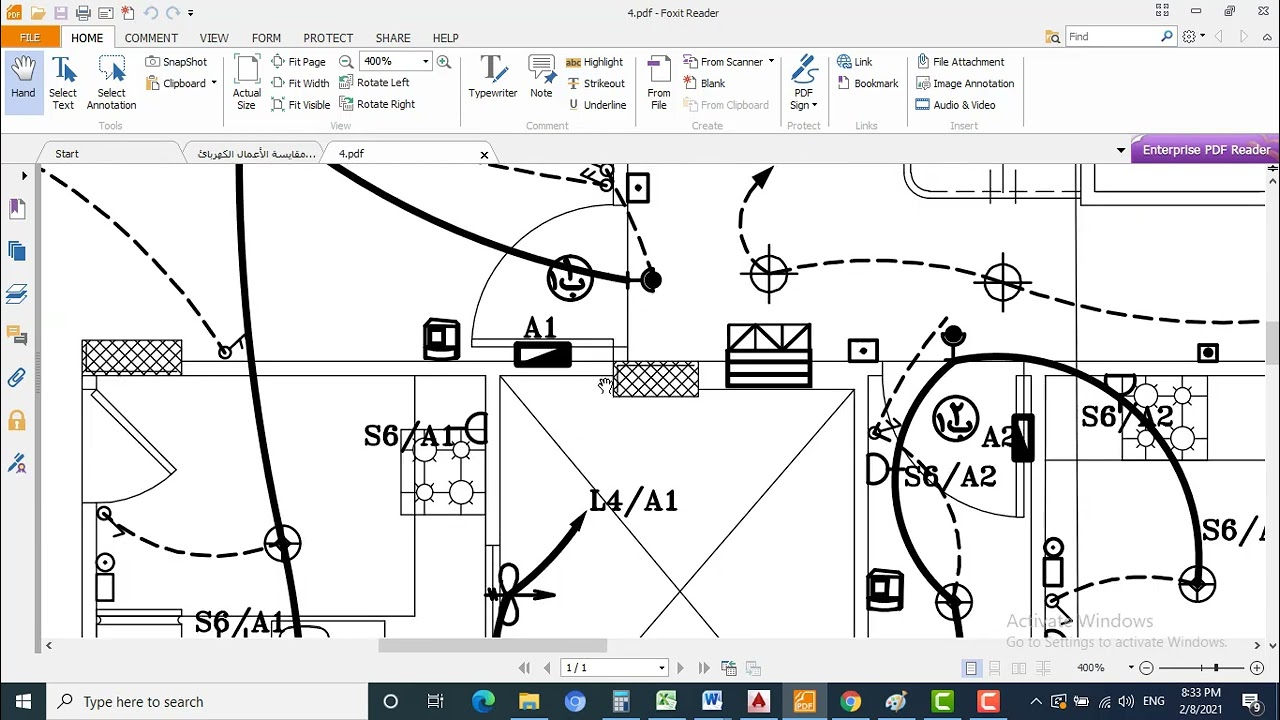Switch to the PROTECT ribbon tab
The image size is (1280, 720).
click(x=328, y=38)
